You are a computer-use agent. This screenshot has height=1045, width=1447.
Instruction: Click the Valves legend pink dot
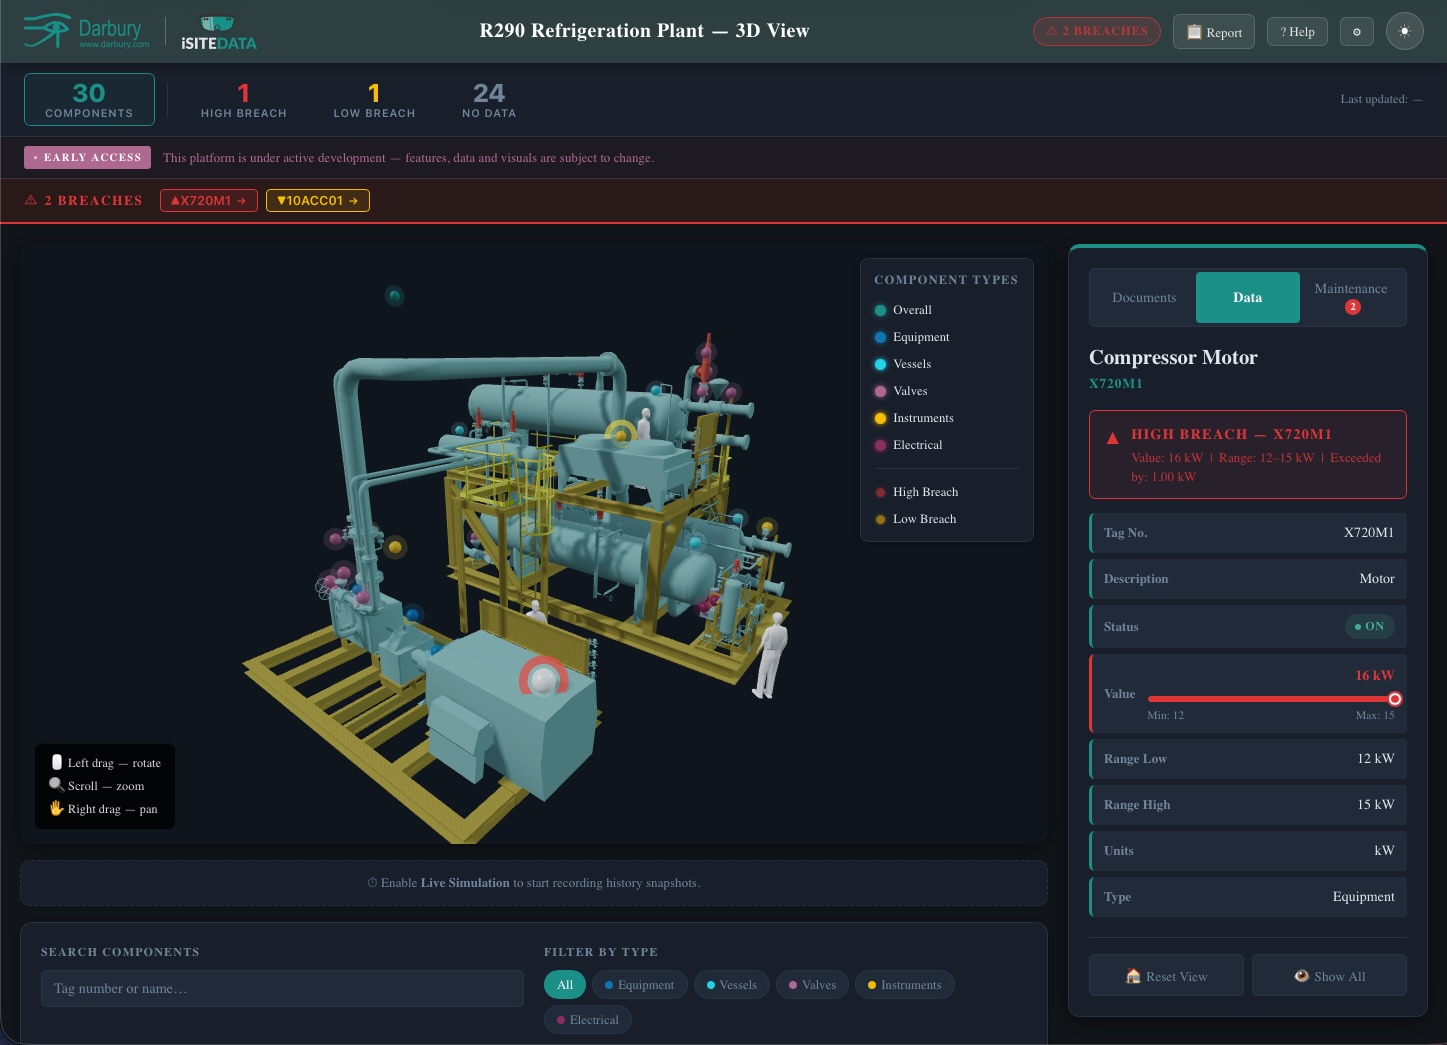pyautogui.click(x=880, y=391)
